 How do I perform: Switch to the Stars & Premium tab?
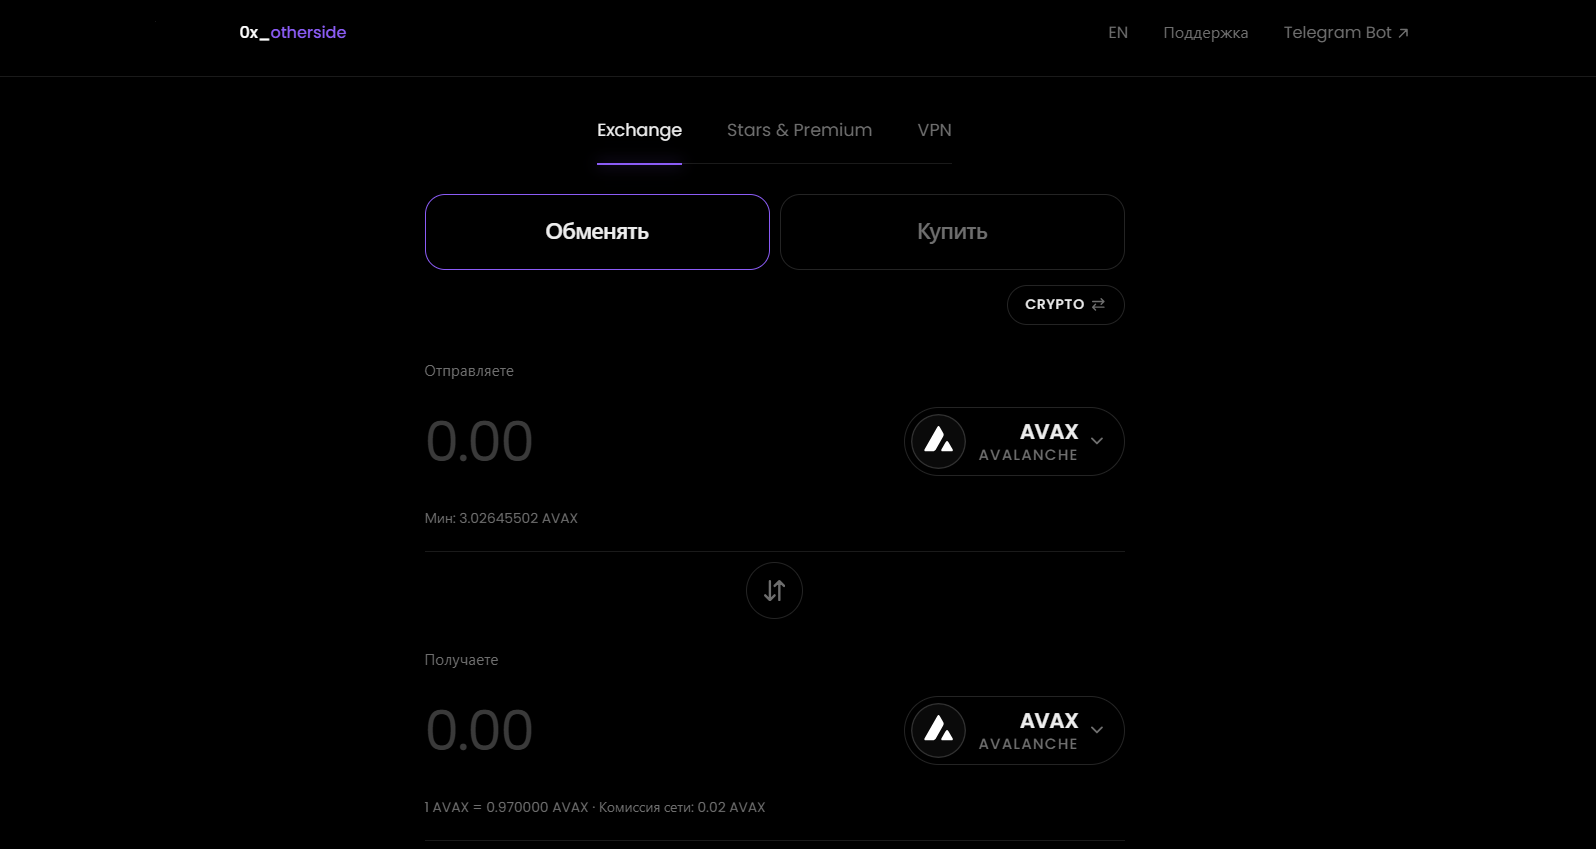[799, 130]
